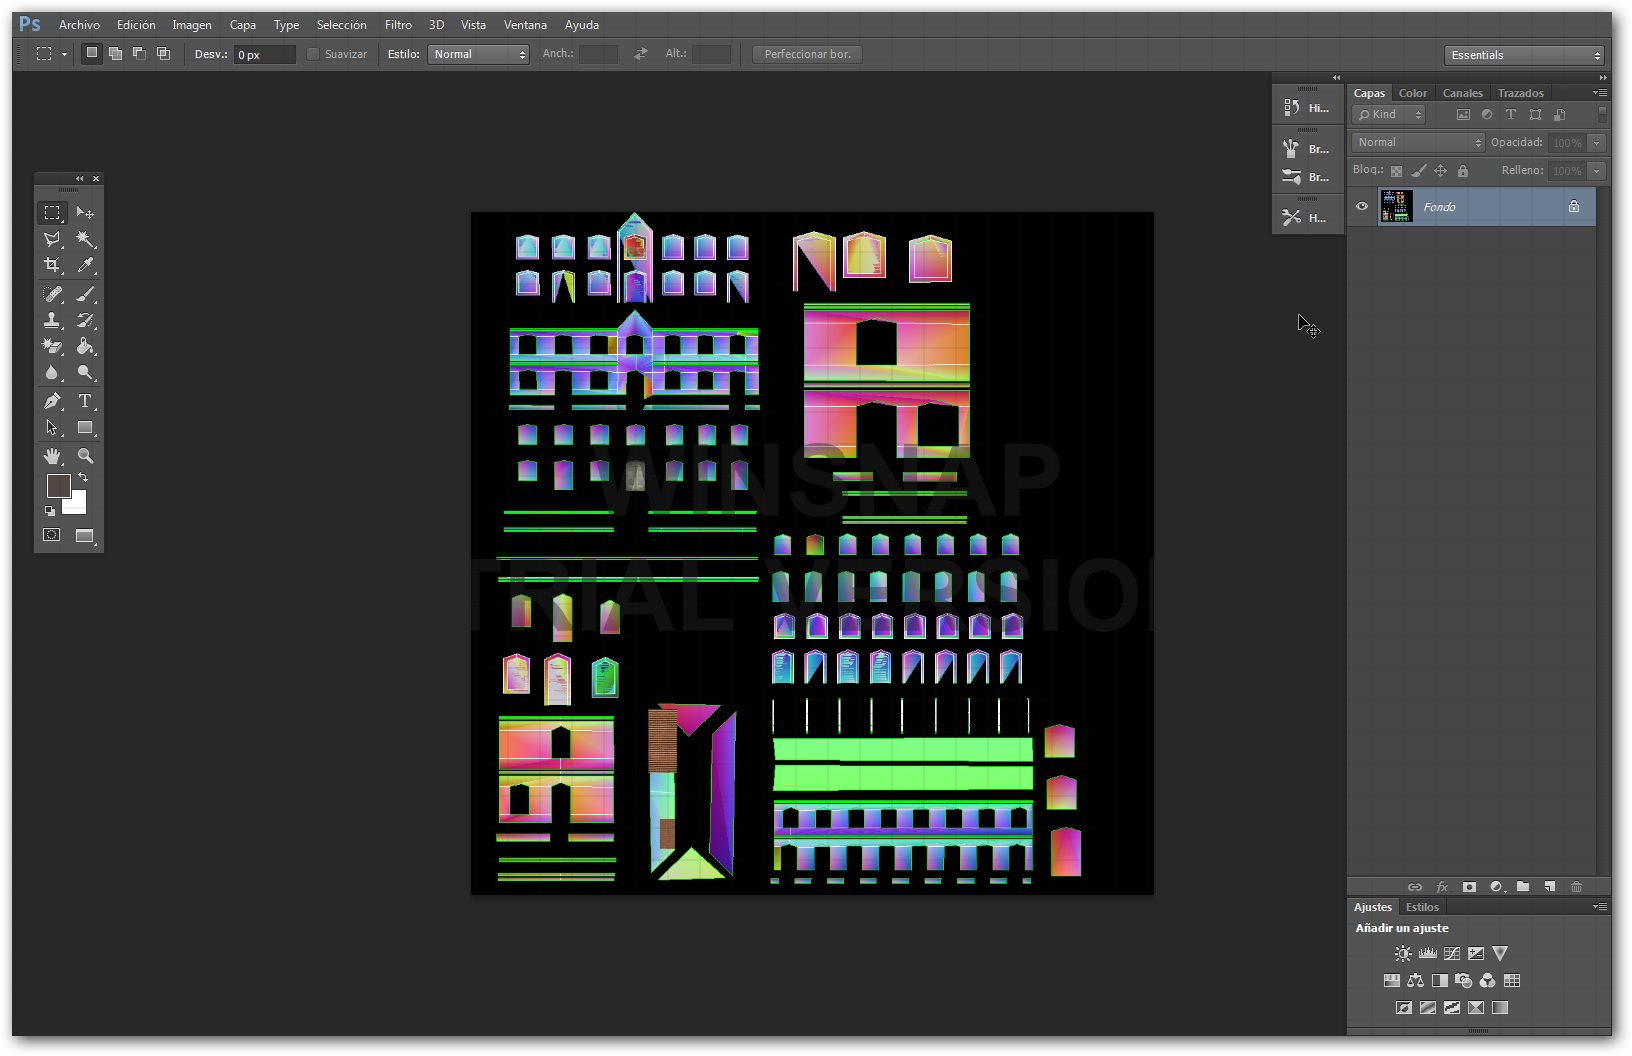Open the Essentials workspace dropdown

pos(1525,55)
